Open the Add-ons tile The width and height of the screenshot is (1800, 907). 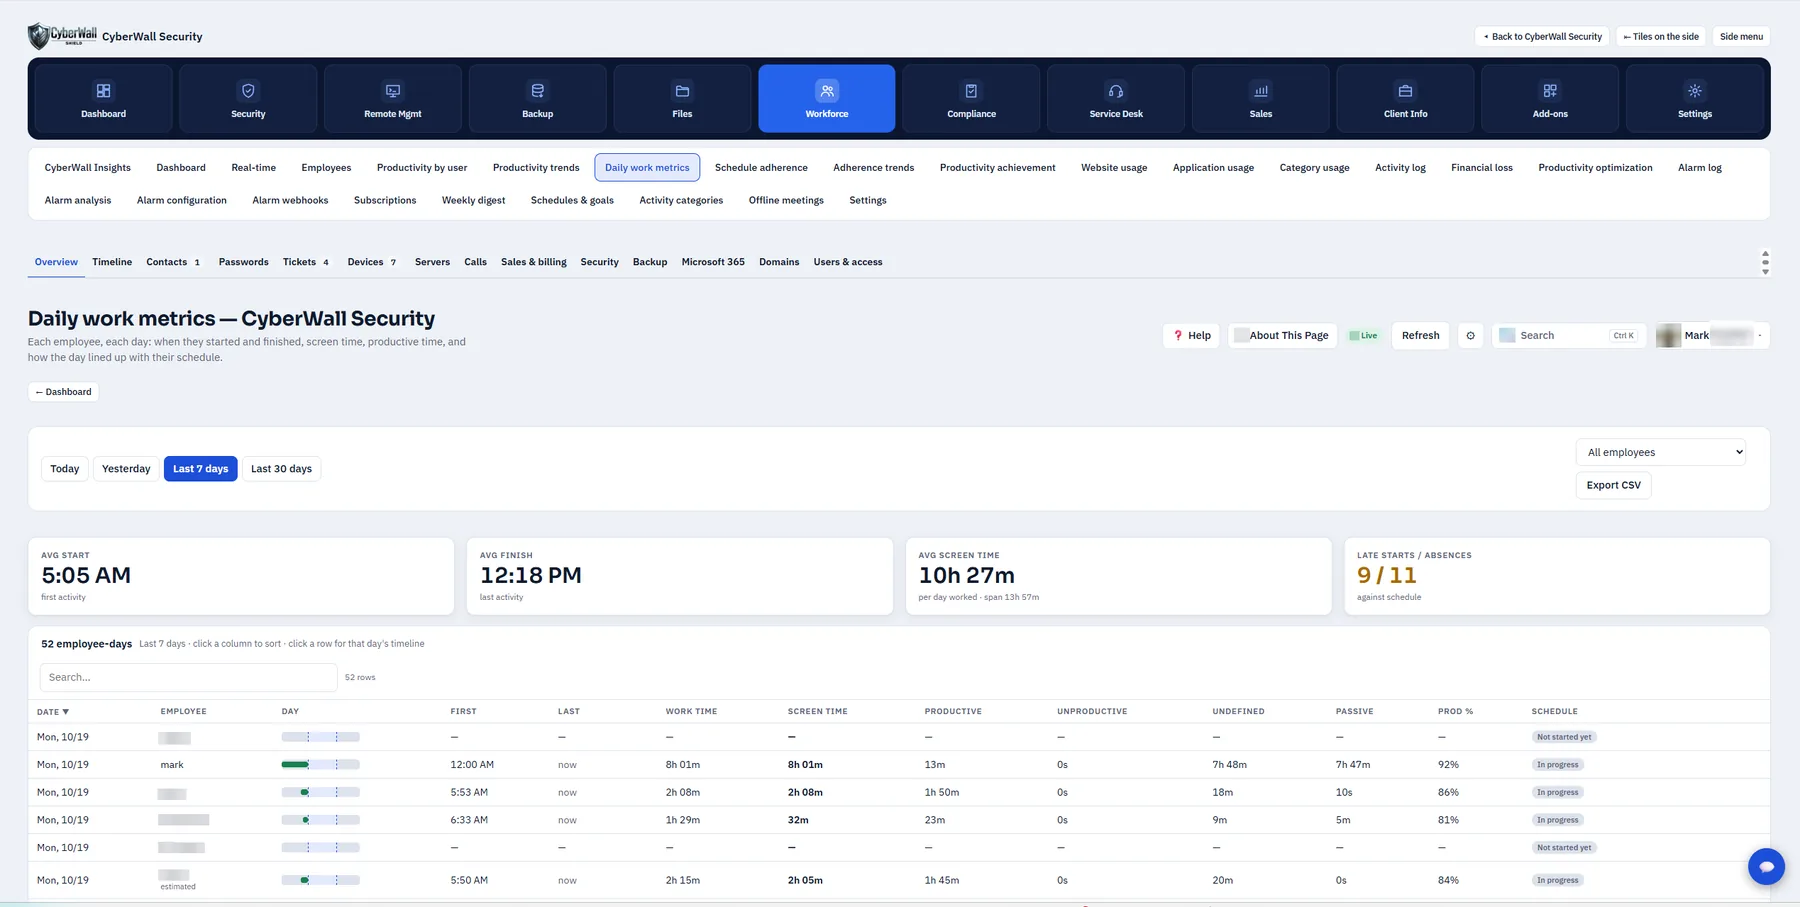point(1550,98)
